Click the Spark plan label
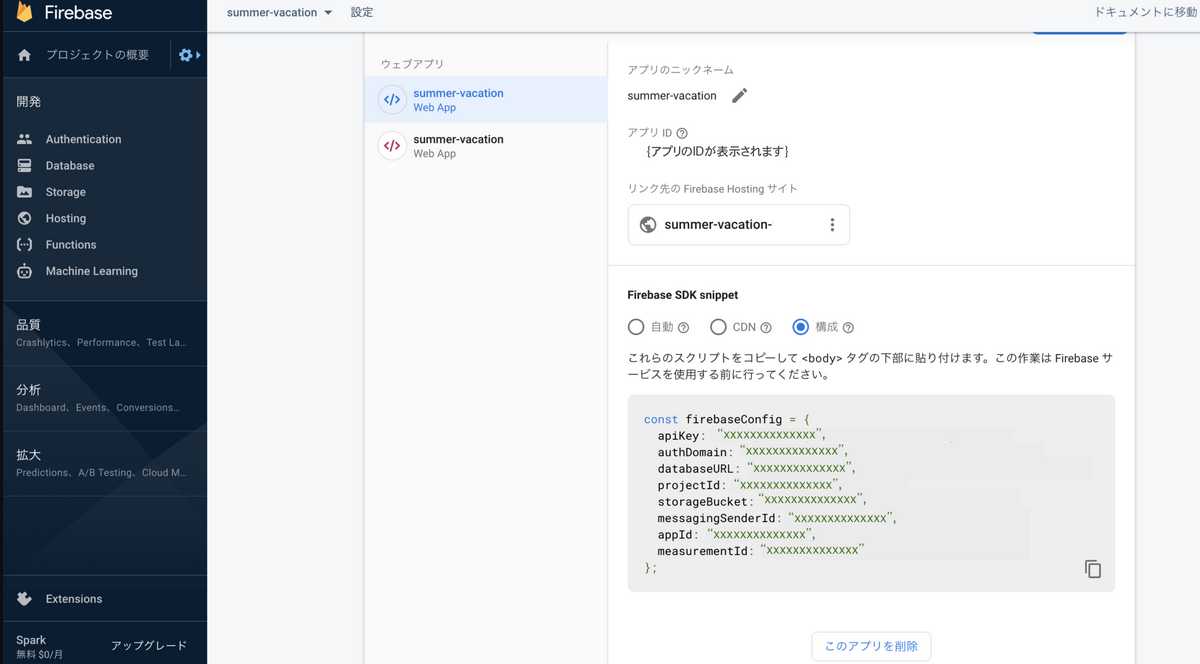 31,640
